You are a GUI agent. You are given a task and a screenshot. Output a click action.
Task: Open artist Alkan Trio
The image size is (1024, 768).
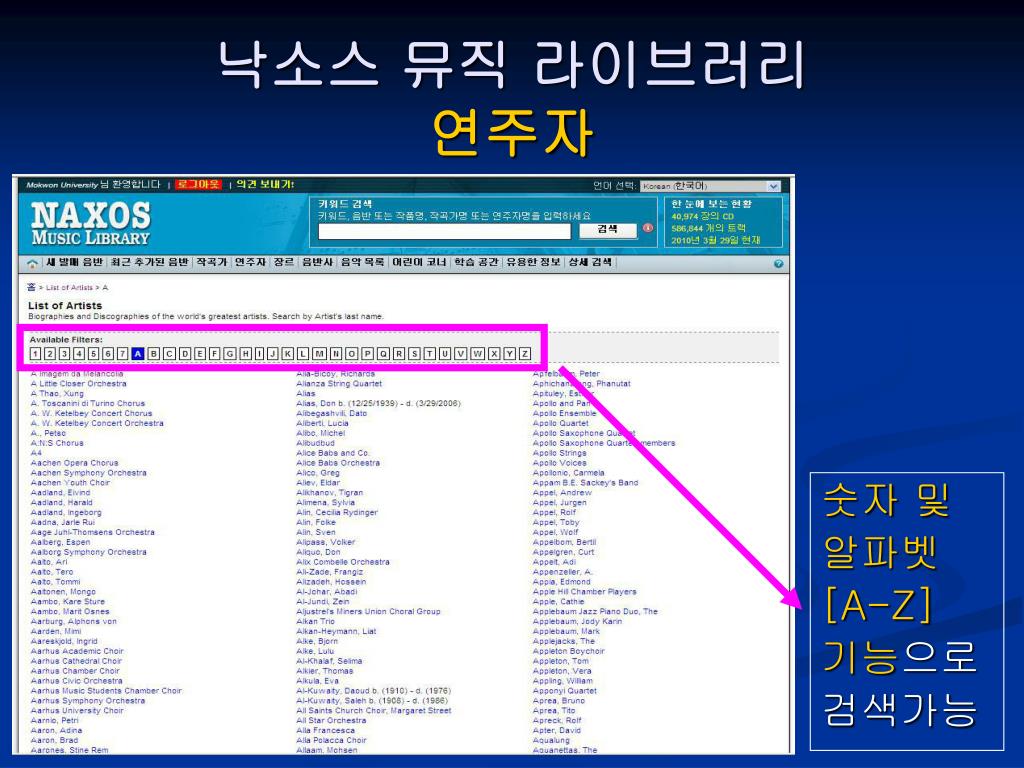(315, 621)
